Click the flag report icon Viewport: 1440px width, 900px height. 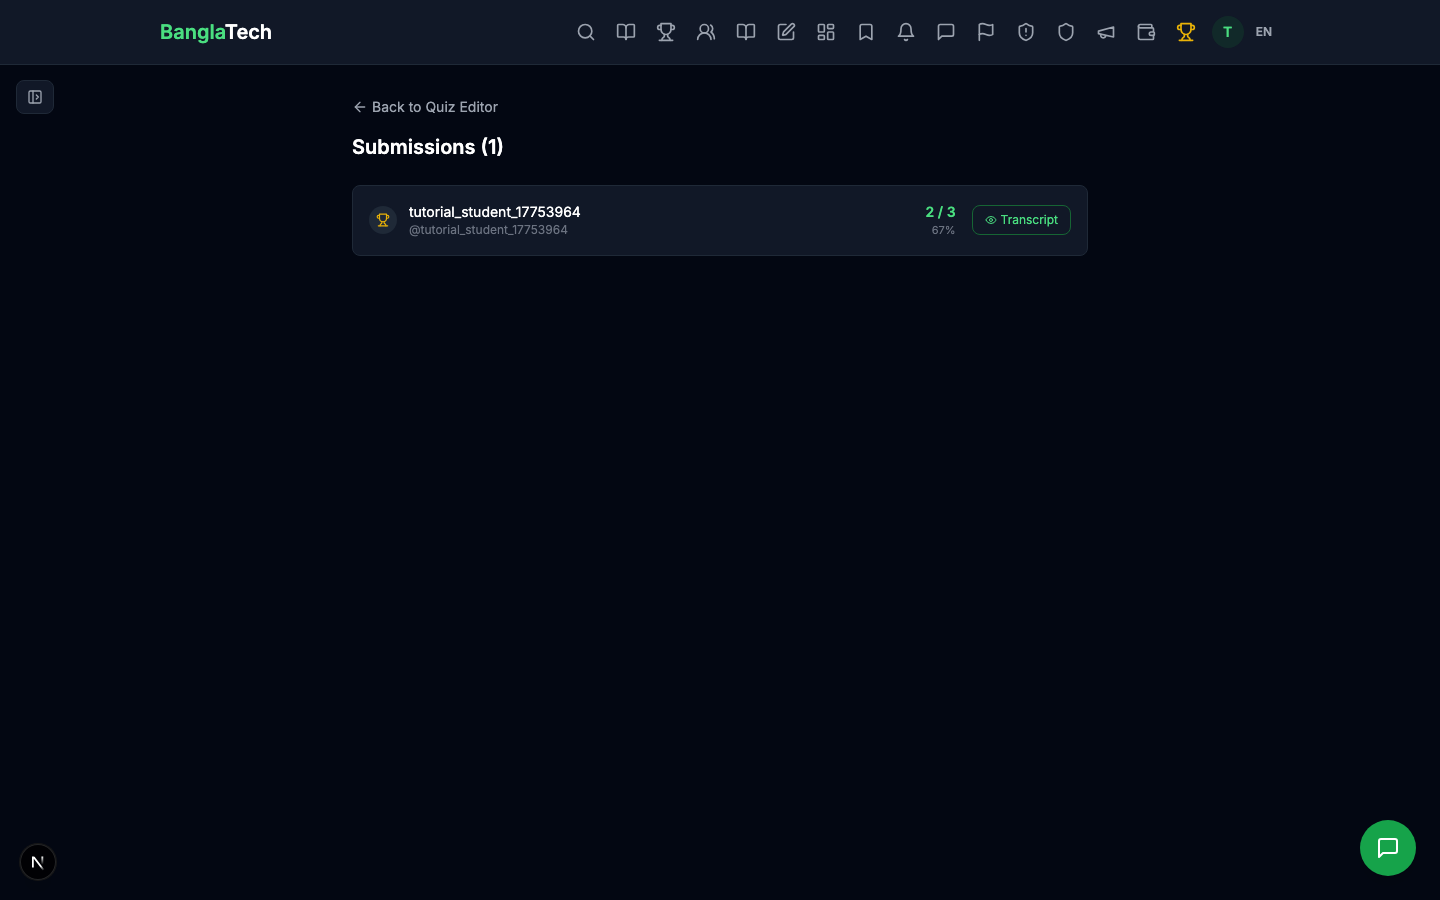pyautogui.click(x=986, y=32)
